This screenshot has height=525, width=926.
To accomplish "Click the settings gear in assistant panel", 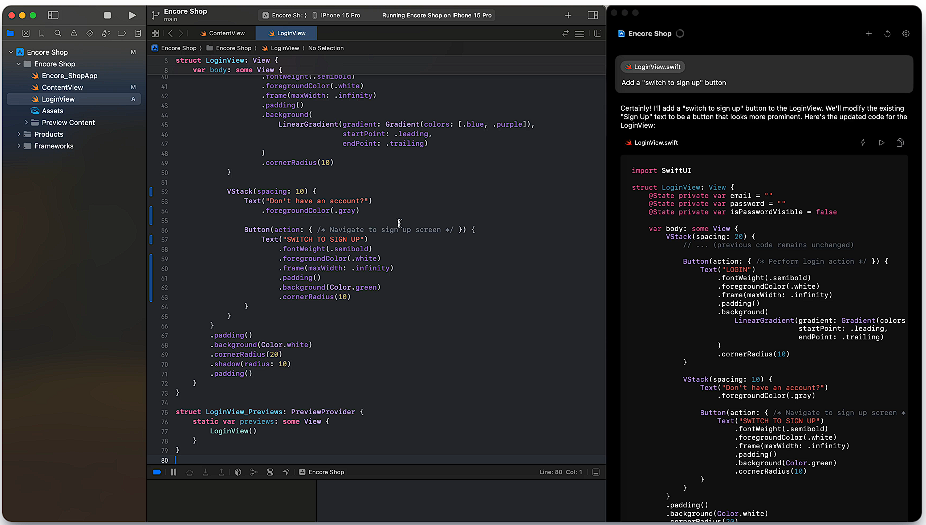I will [x=905, y=34].
